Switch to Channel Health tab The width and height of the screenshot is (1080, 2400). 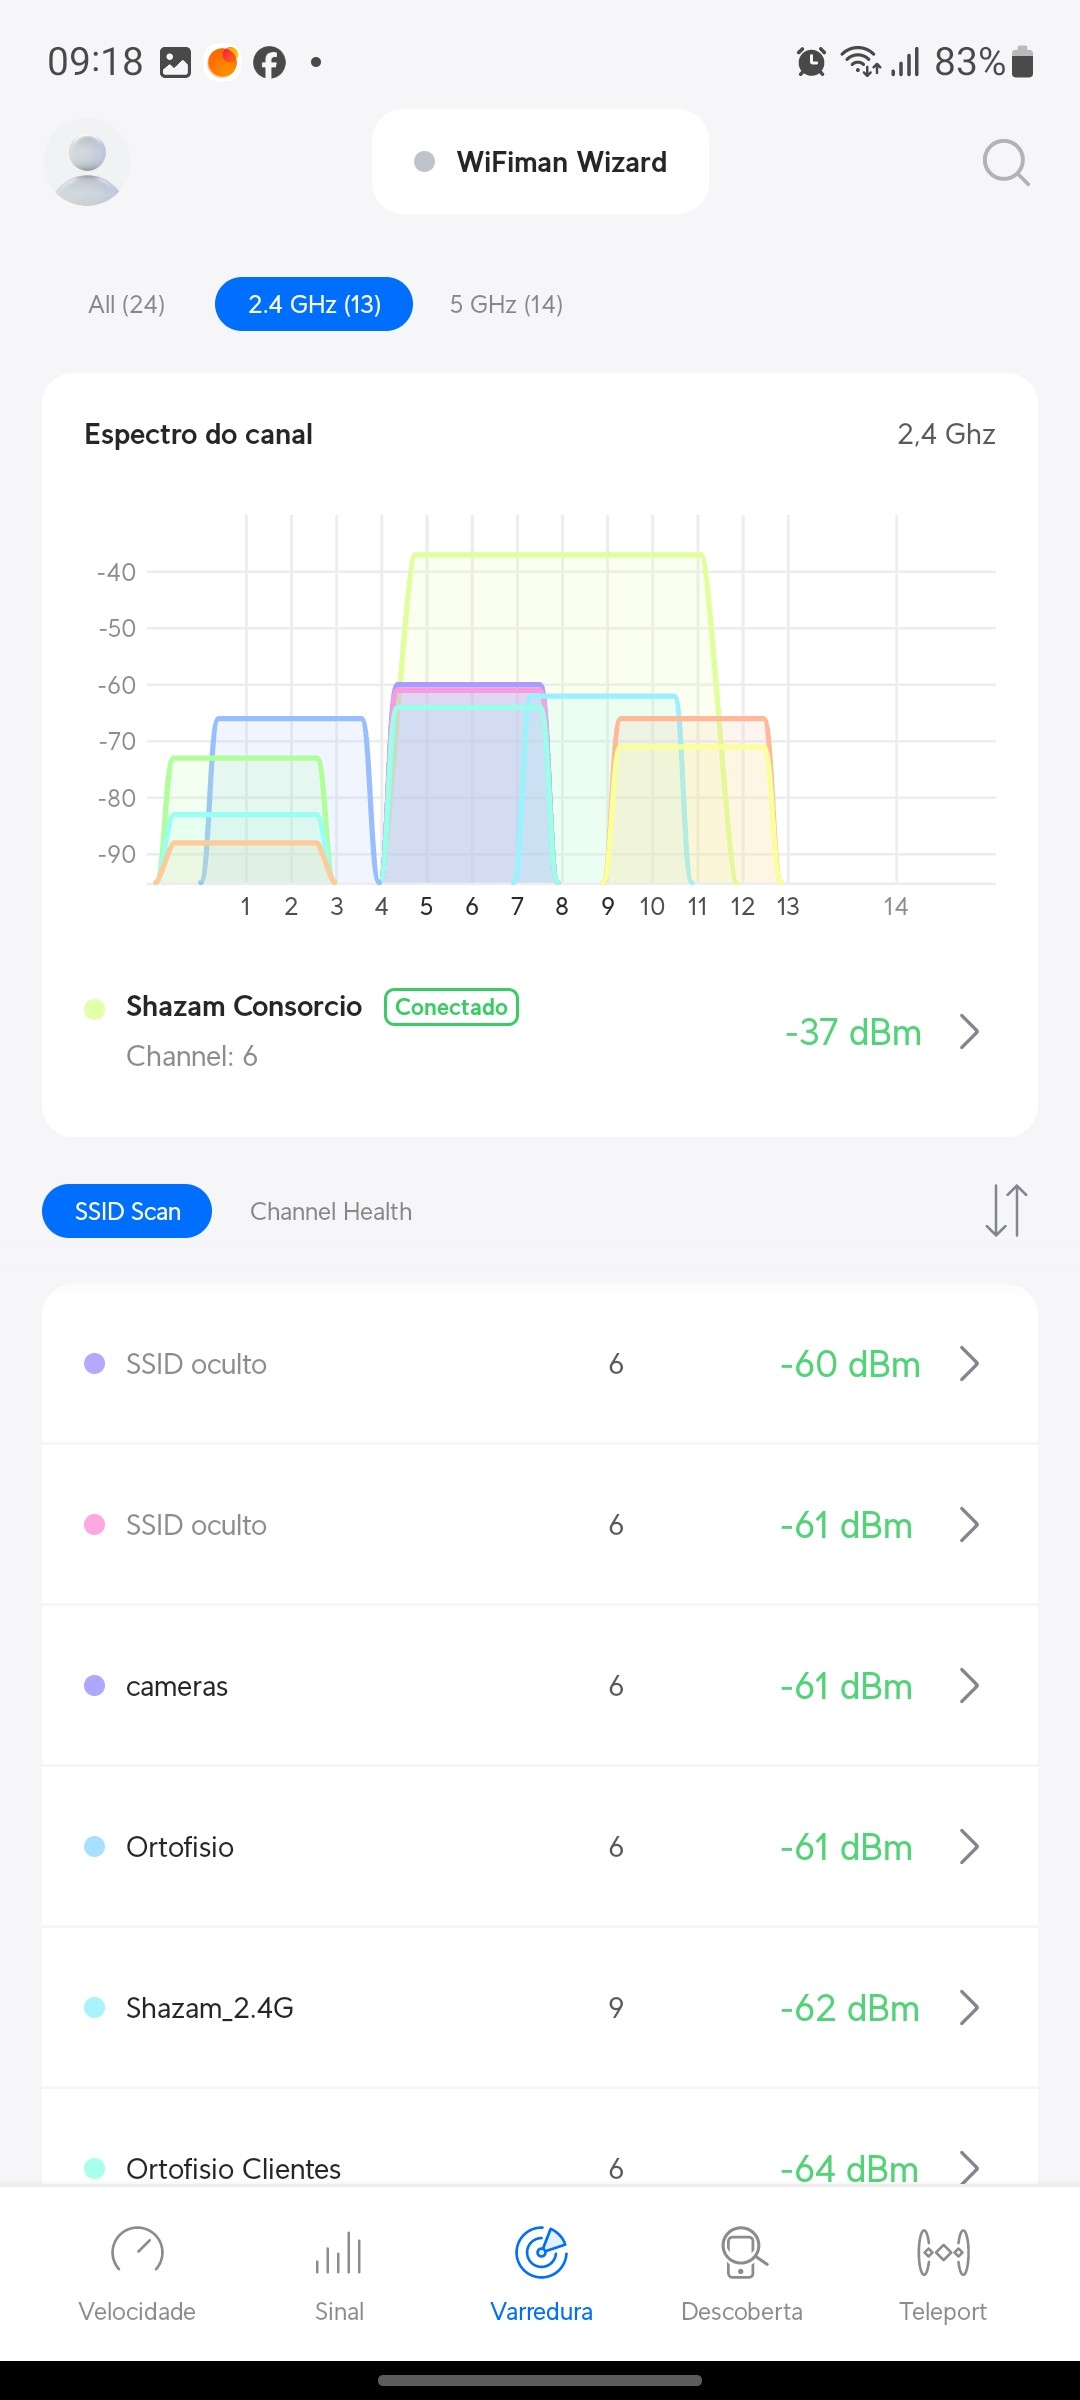(331, 1211)
